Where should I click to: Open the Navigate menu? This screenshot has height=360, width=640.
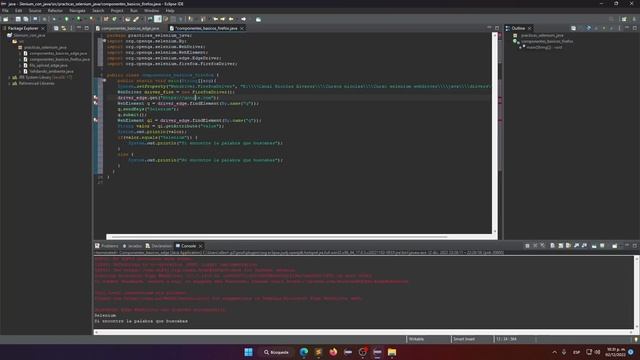tap(77, 11)
